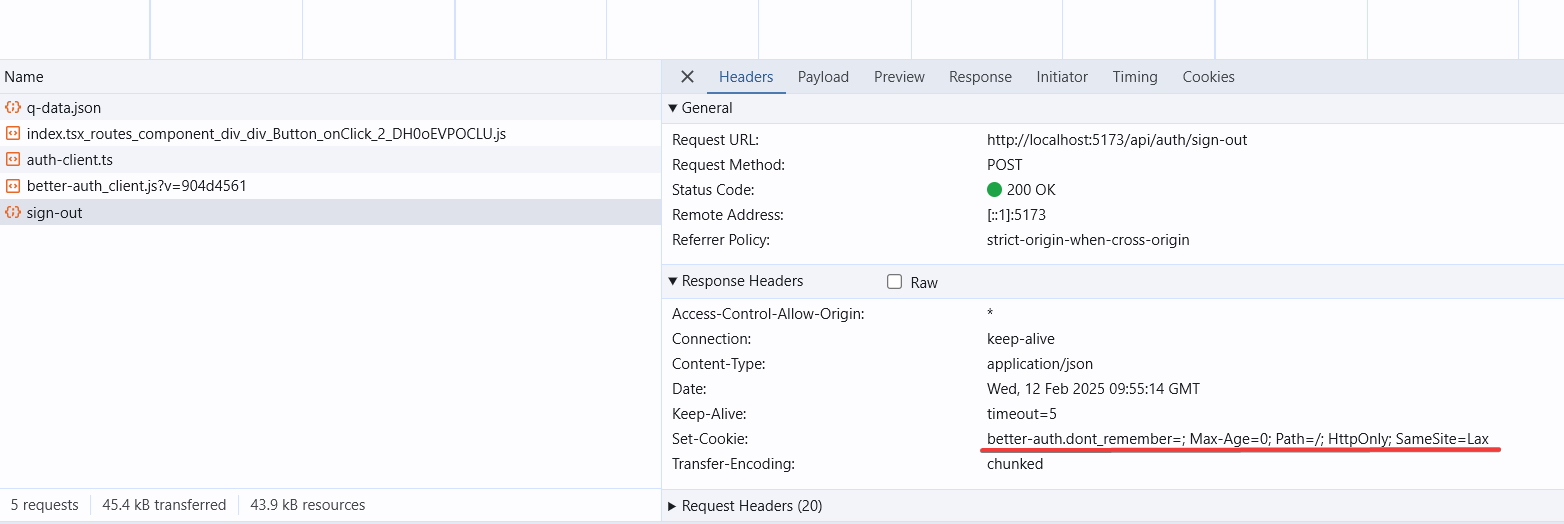View the Timing tab
Viewport: 1564px width, 524px height.
1135,77
